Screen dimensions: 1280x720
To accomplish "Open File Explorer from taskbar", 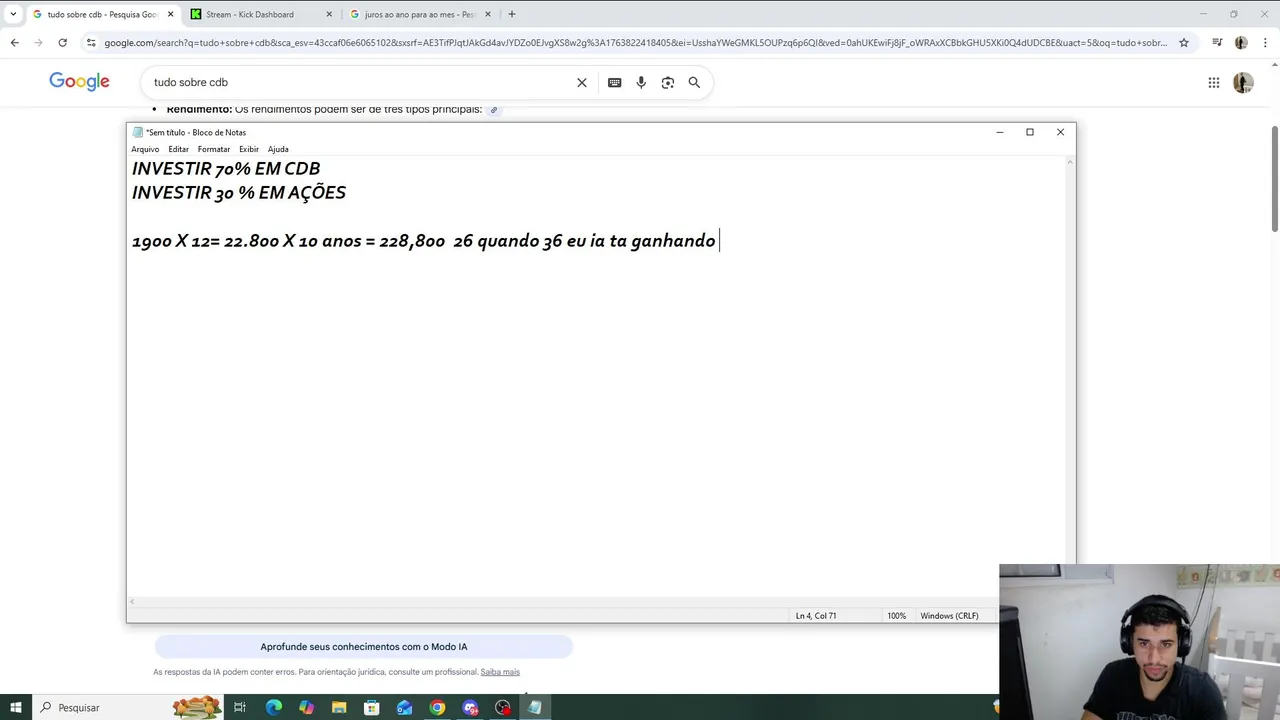I will tap(339, 707).
